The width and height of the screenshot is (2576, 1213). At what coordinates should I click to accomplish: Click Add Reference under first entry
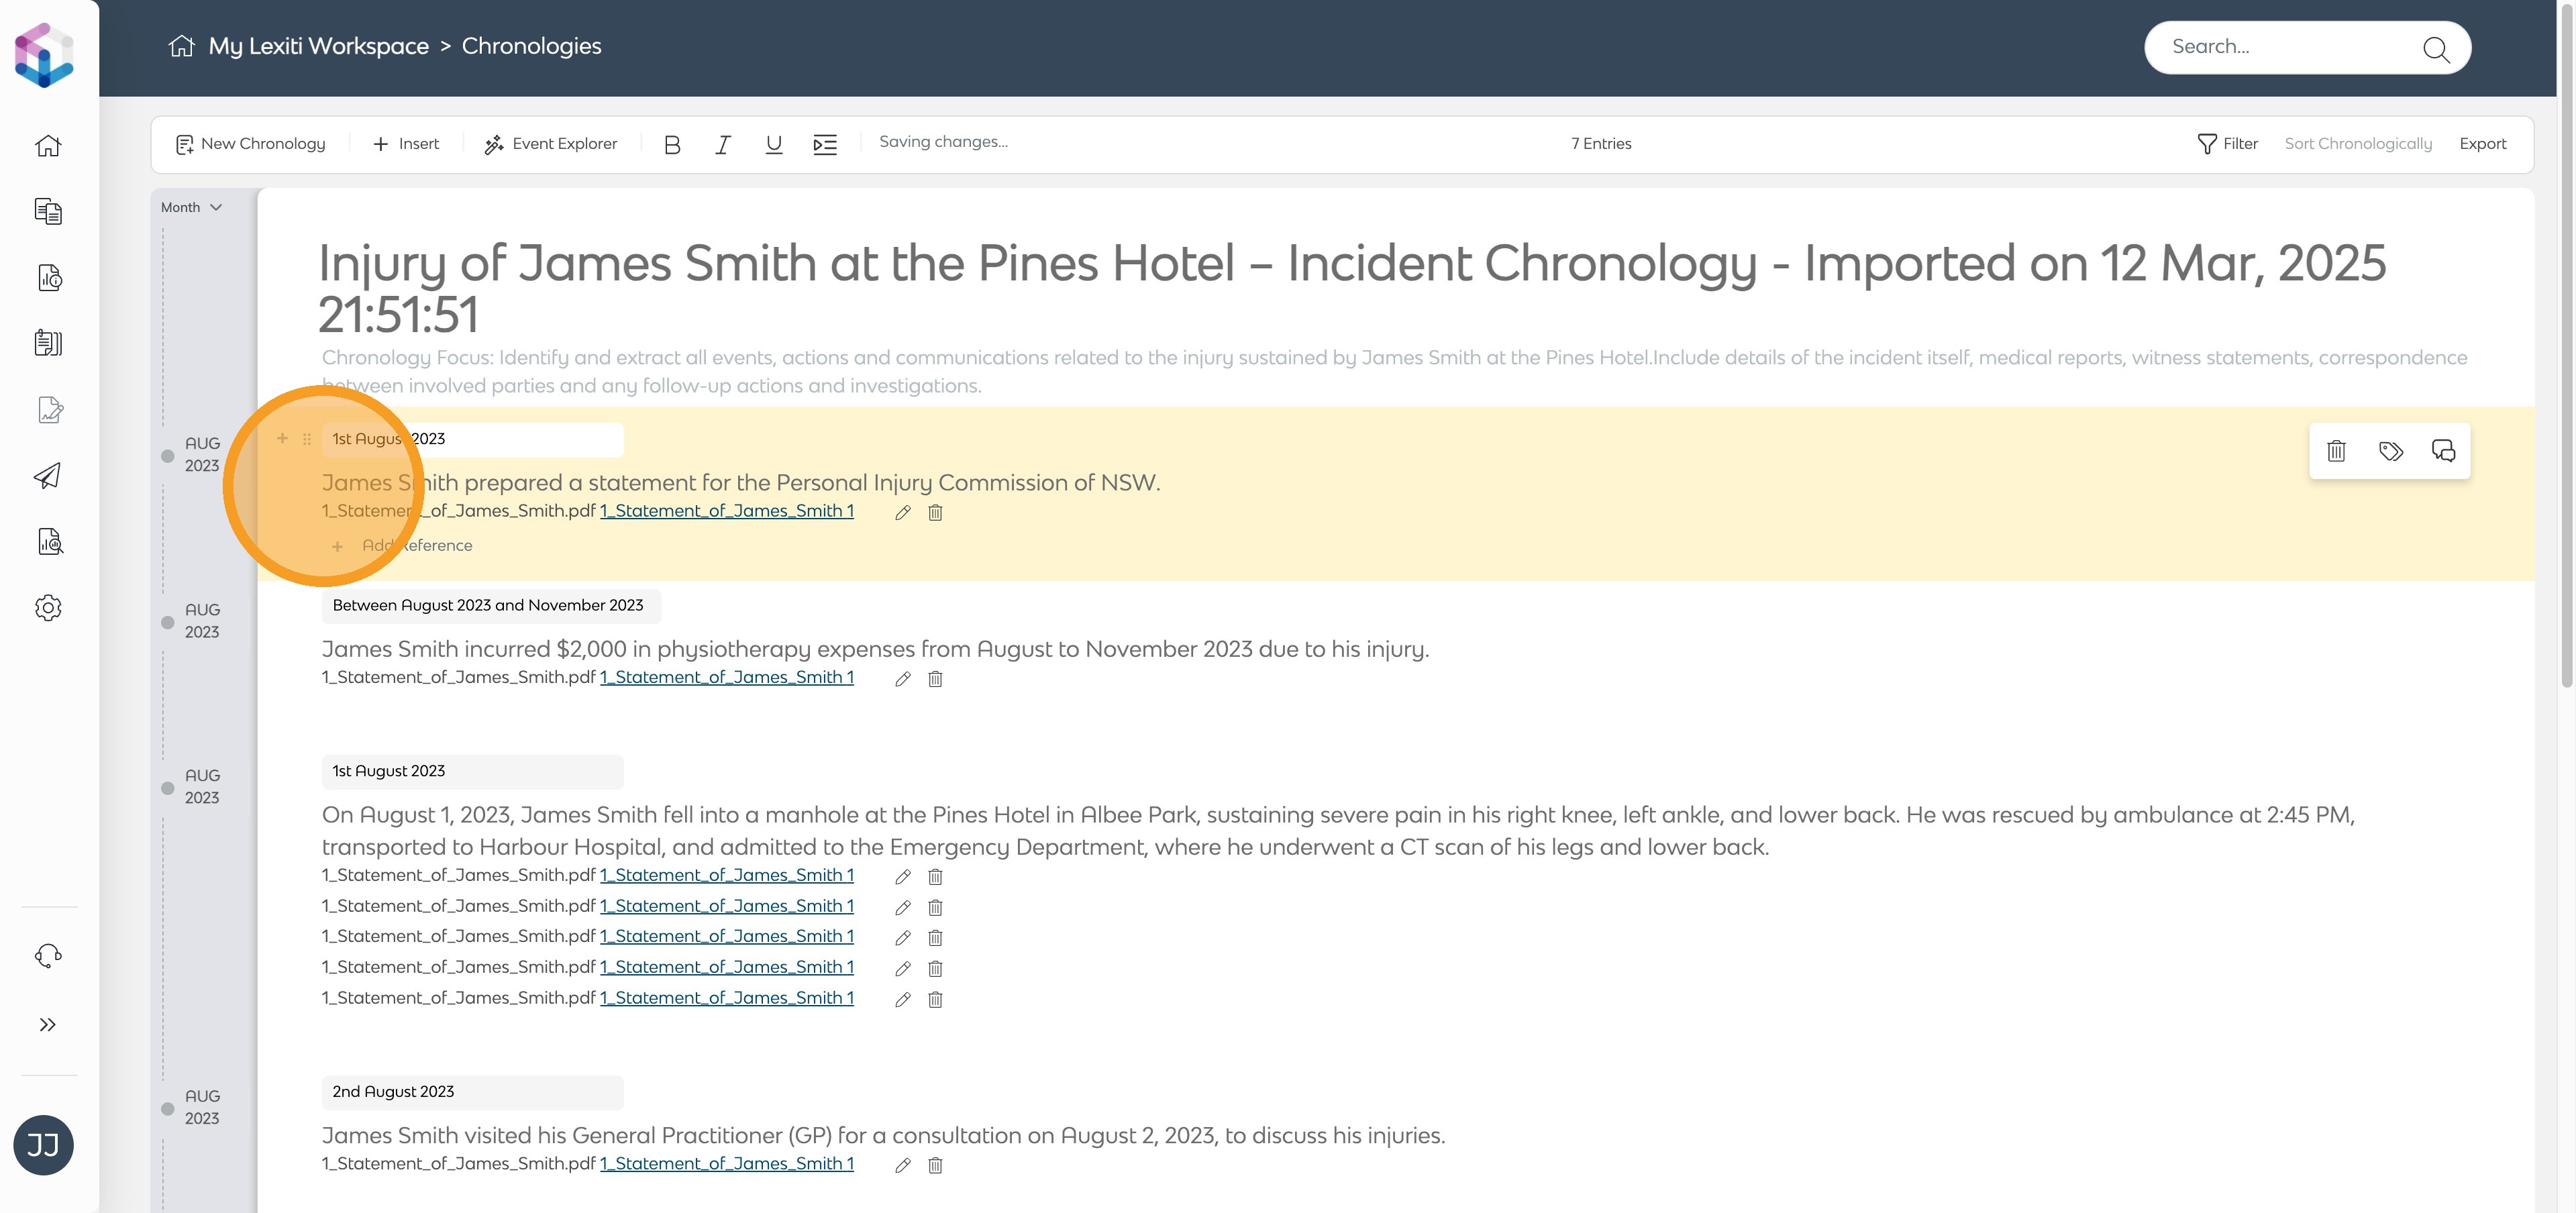[416, 546]
